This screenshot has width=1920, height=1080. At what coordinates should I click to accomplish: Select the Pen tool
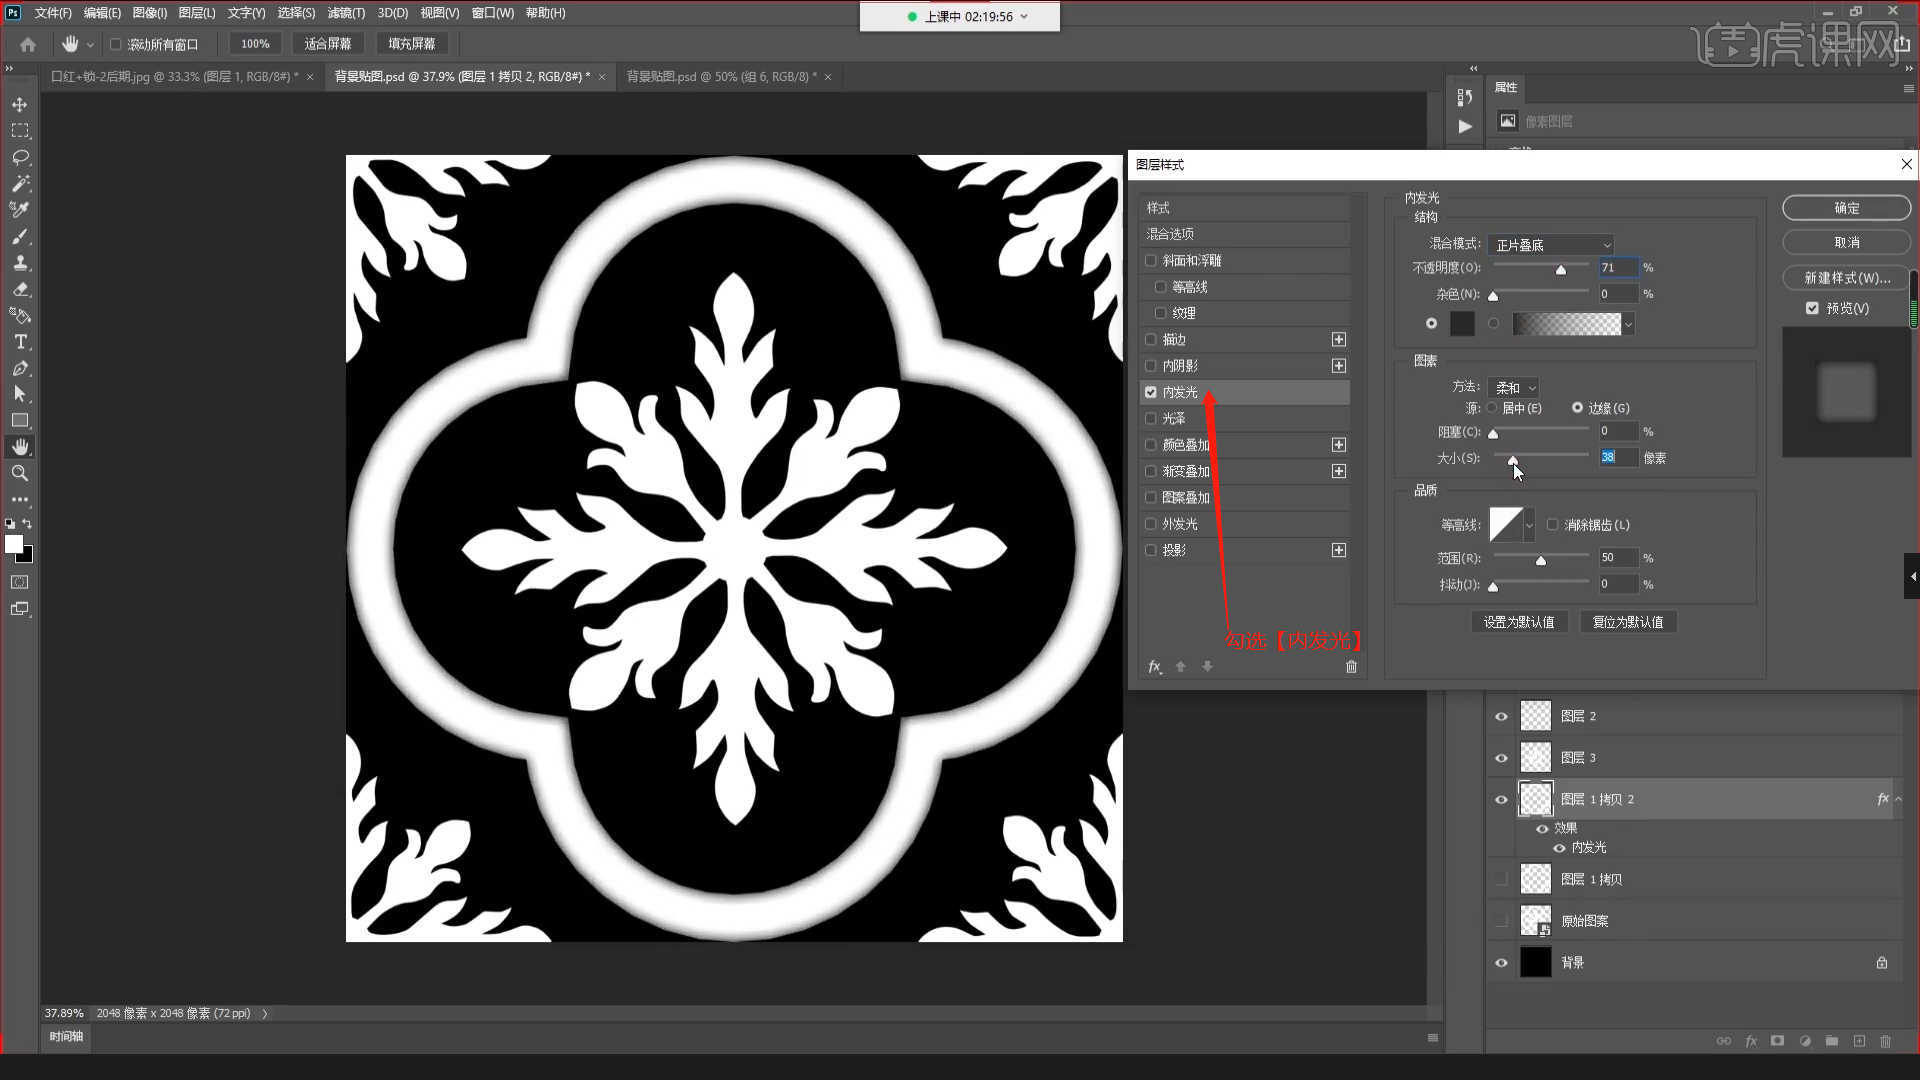tap(20, 368)
